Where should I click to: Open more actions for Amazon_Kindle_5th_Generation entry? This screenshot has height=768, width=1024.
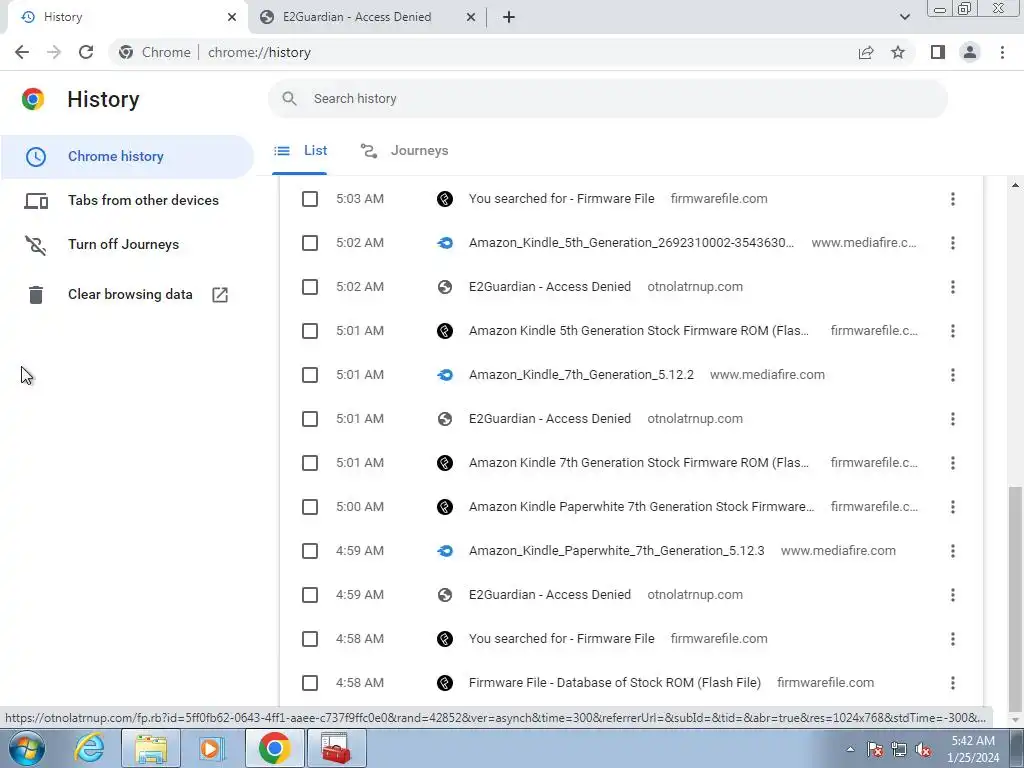pos(953,243)
